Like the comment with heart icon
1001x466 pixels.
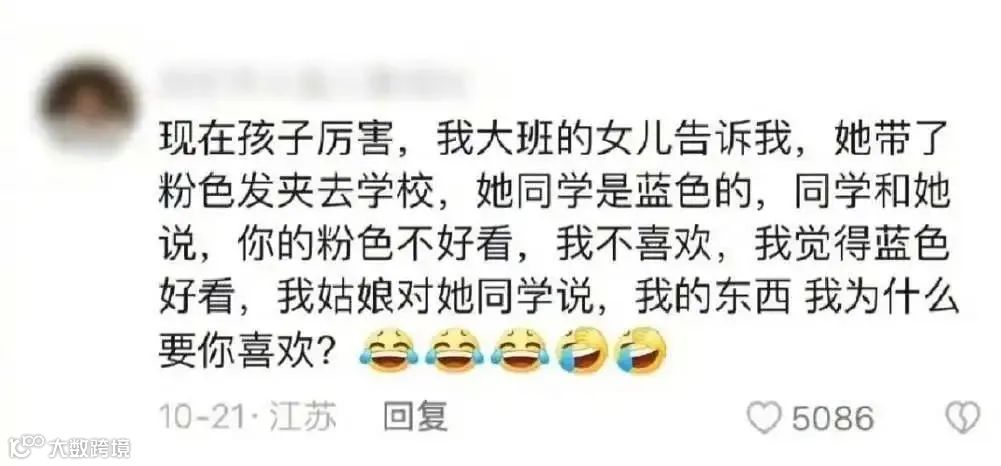(764, 419)
